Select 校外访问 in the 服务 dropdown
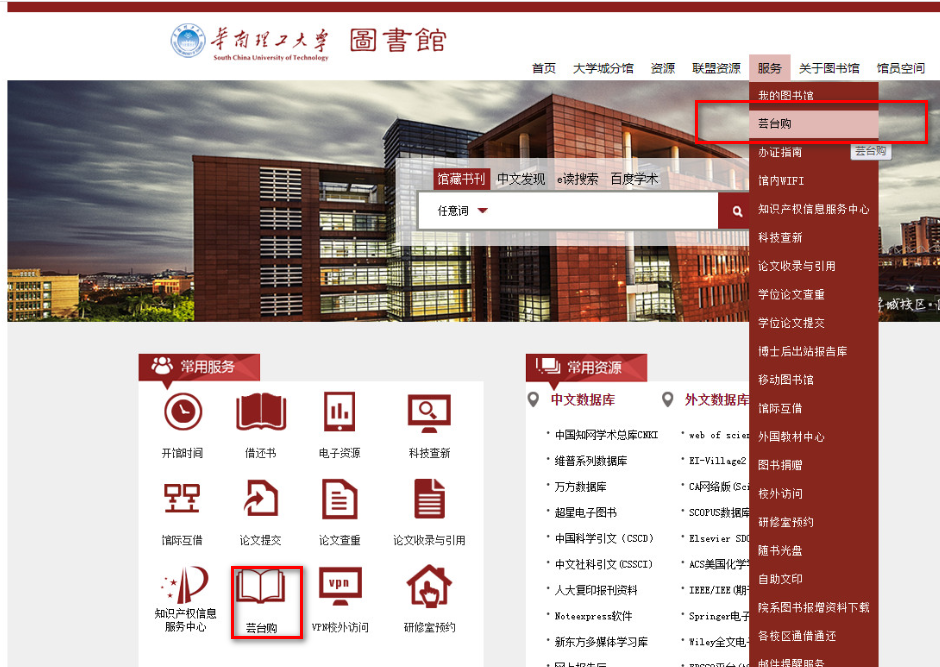The image size is (940, 667). [x=814, y=494]
